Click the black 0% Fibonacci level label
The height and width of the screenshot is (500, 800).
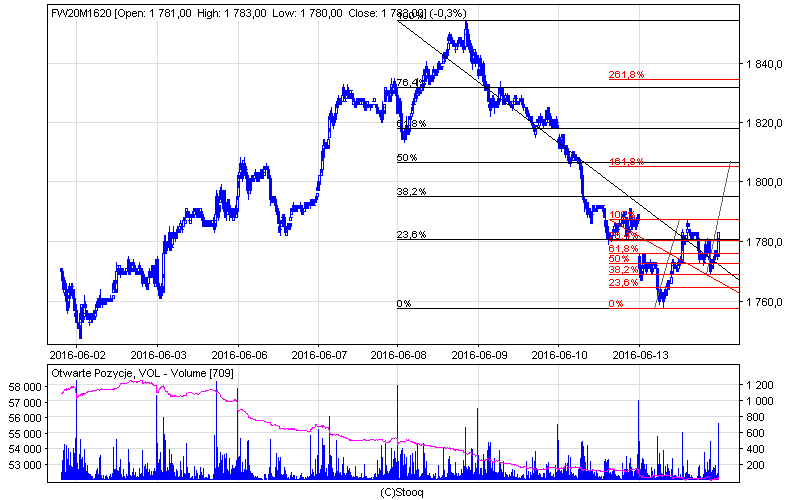[x=404, y=304]
